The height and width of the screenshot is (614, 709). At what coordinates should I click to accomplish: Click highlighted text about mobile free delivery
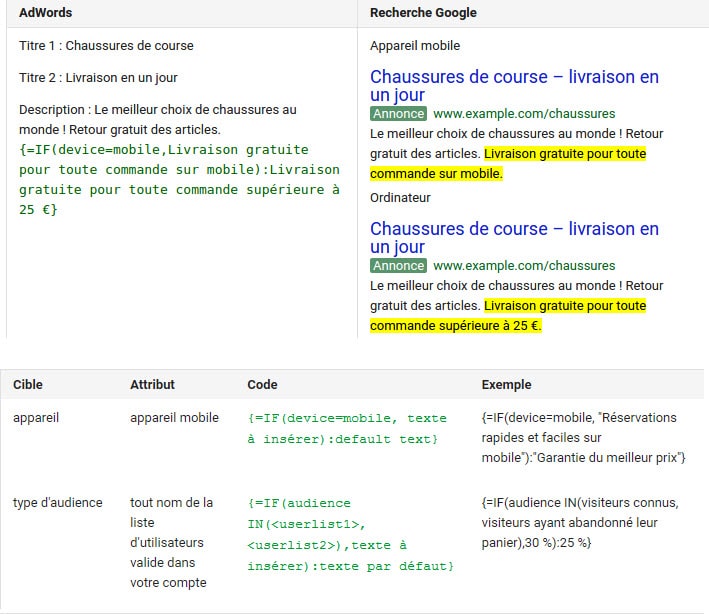508,164
